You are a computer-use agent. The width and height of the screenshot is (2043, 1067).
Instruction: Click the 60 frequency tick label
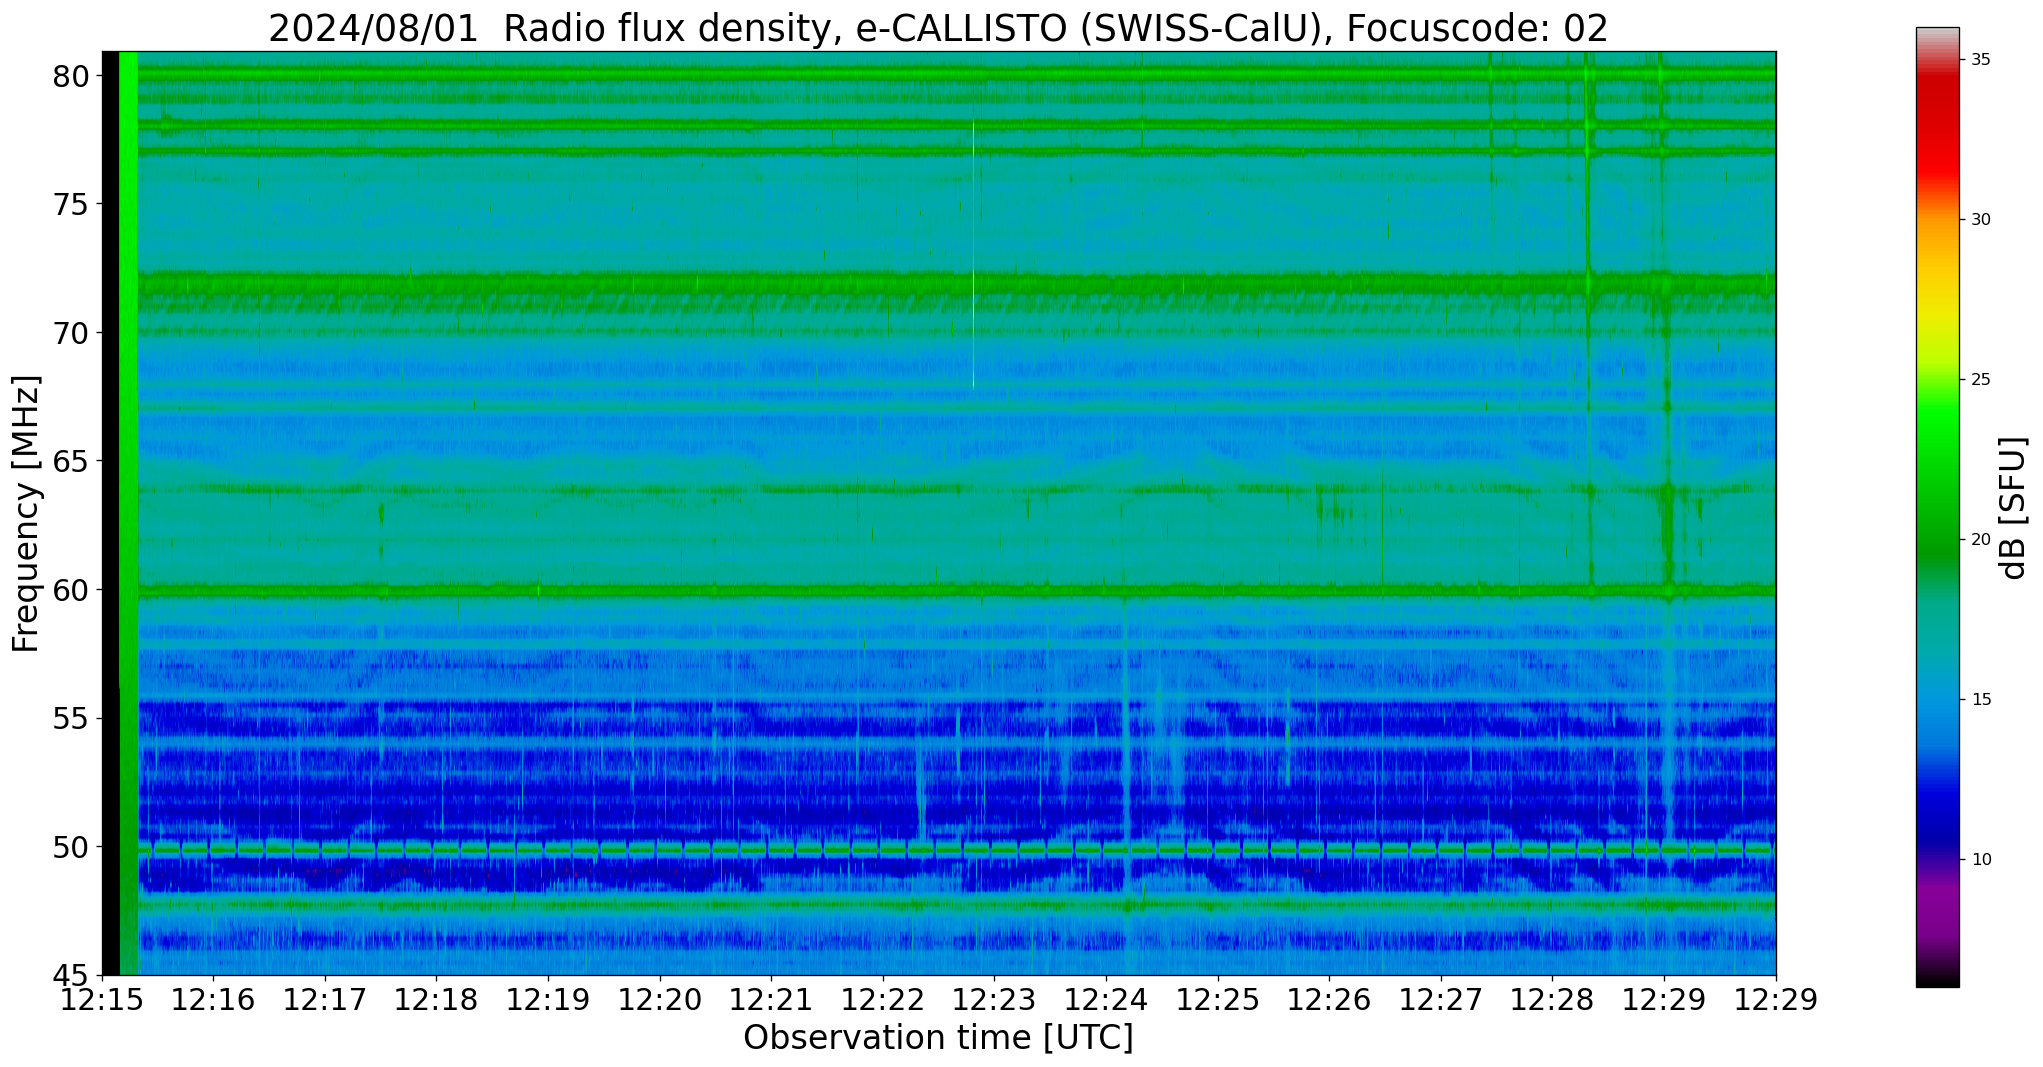pos(73,590)
